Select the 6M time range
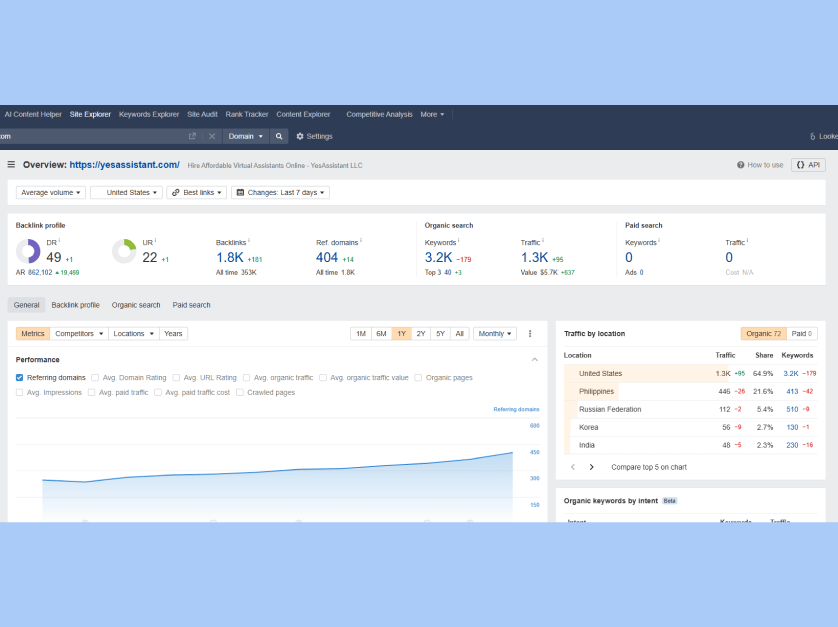The height and width of the screenshot is (627, 838). (x=381, y=334)
